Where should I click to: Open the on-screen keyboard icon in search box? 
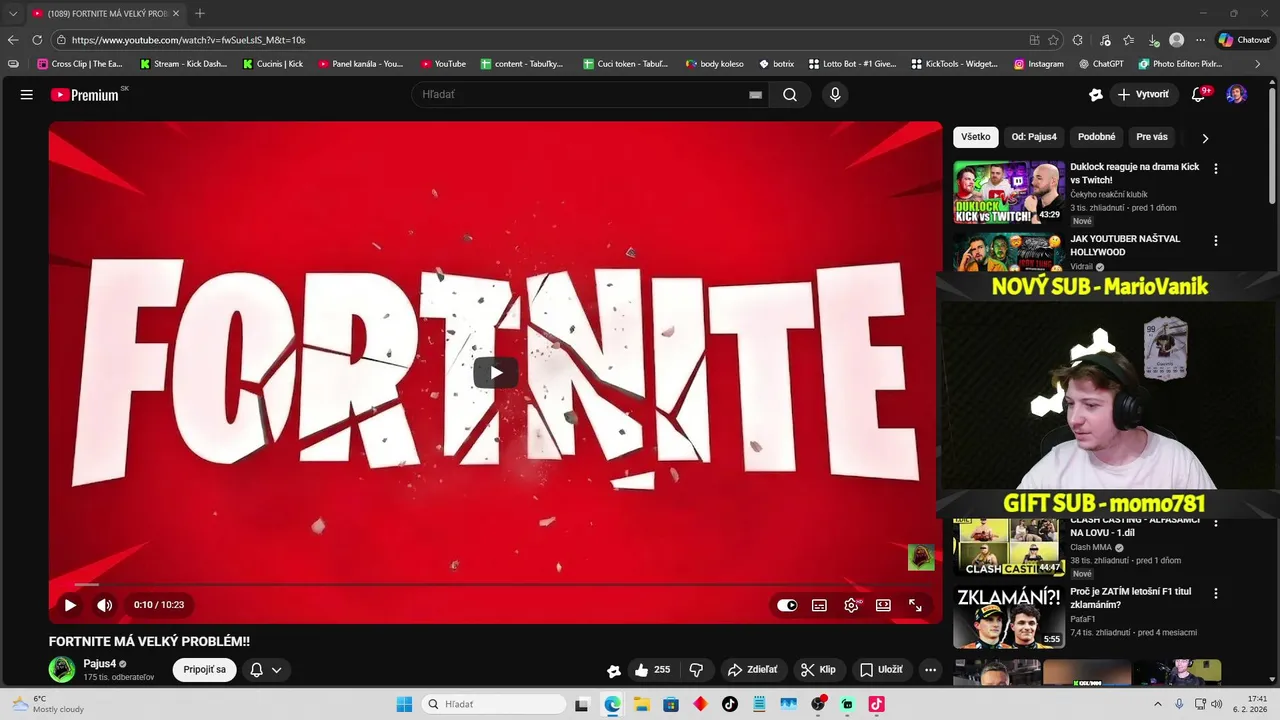point(756,95)
